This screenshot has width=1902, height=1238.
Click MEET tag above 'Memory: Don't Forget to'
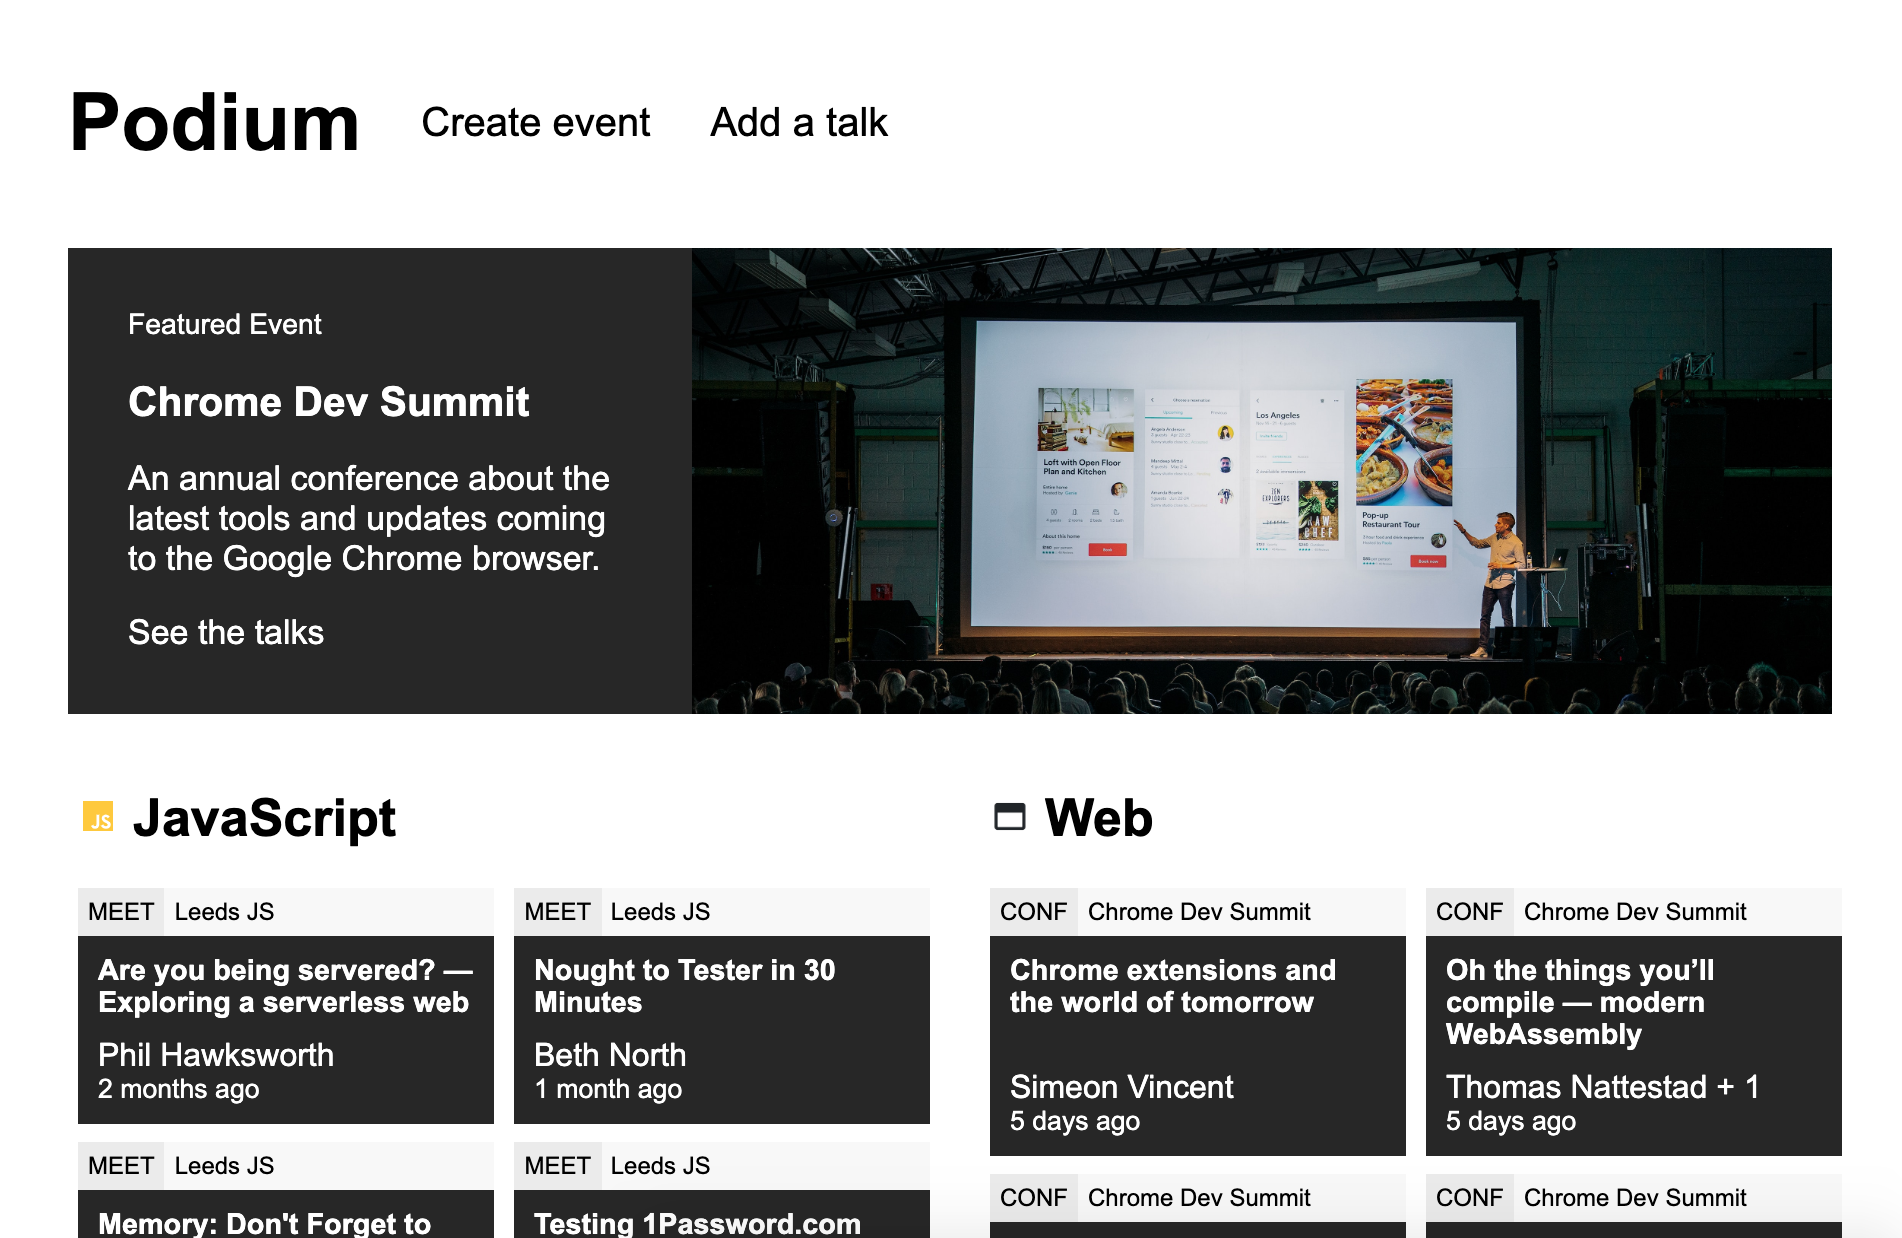pyautogui.click(x=121, y=1166)
